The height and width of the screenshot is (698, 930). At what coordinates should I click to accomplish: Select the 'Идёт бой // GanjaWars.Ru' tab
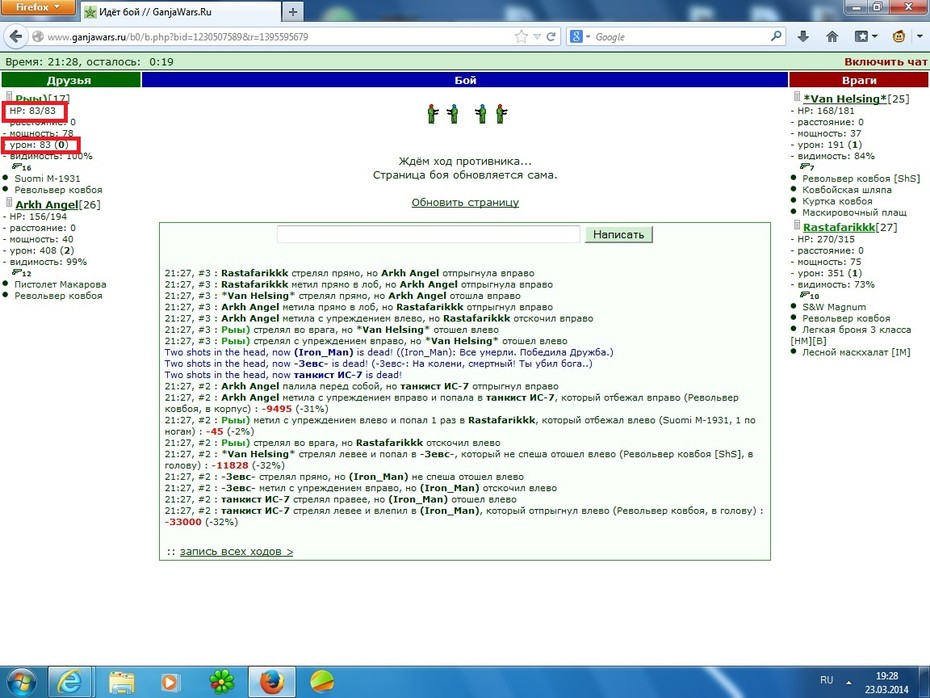point(181,11)
